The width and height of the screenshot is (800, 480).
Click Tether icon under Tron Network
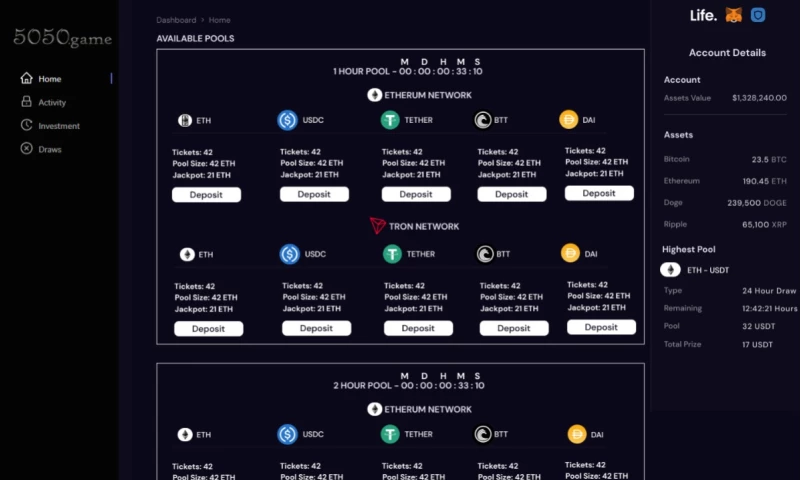(x=391, y=254)
